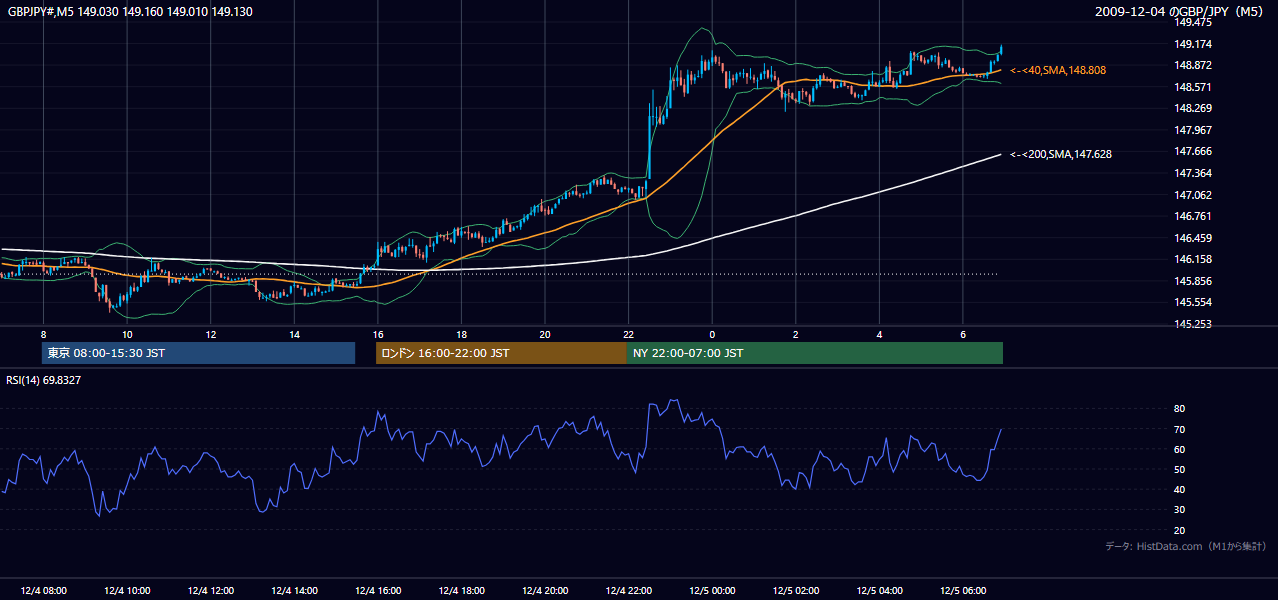This screenshot has height=600, width=1278.
Task: Click the 12/4 14:00 time label
Action: click(x=294, y=590)
